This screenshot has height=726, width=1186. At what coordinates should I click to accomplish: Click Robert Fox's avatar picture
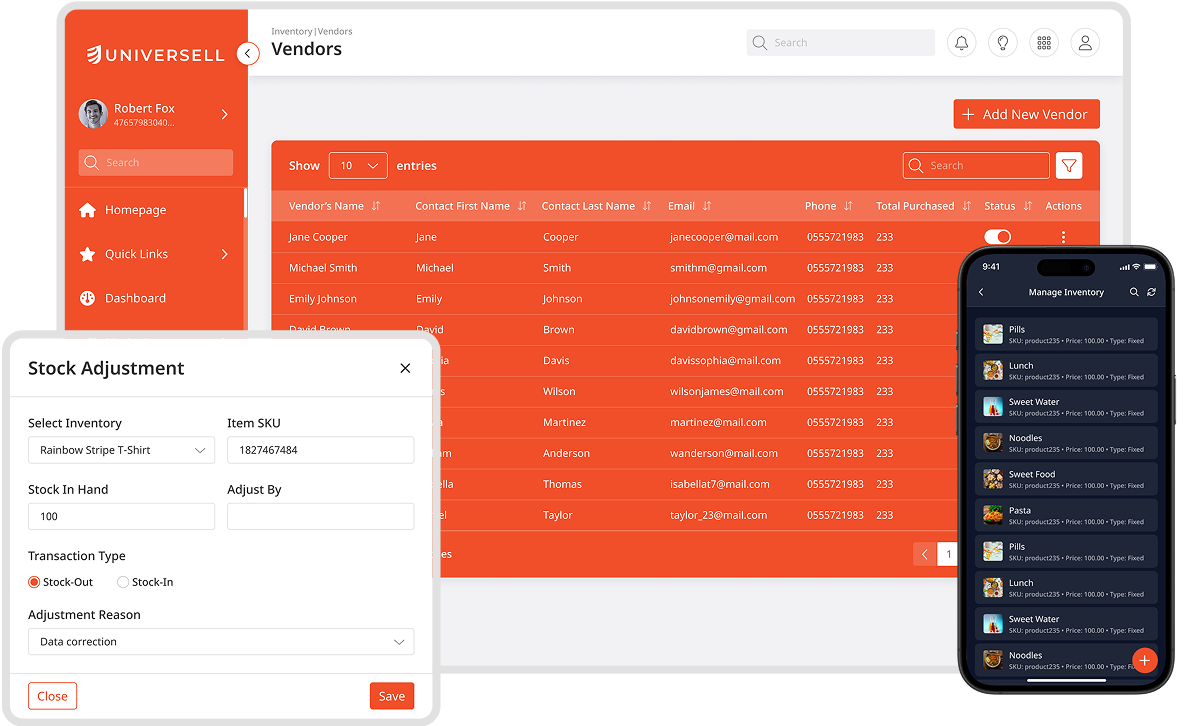(93, 114)
